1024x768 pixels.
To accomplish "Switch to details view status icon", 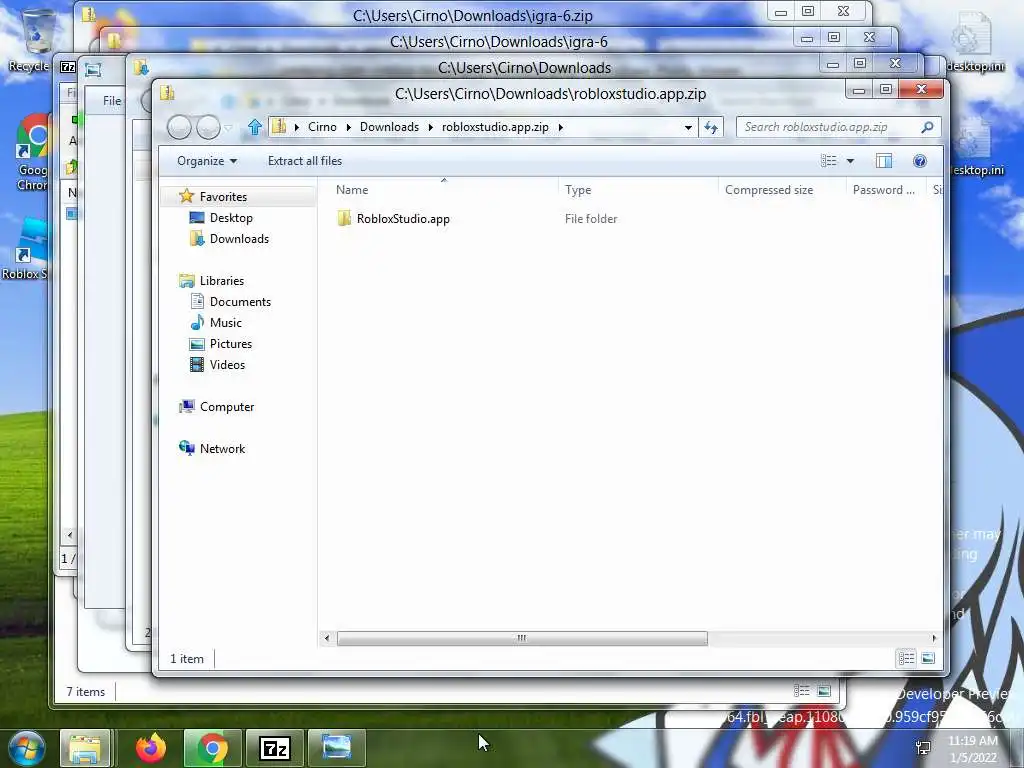I will [906, 658].
